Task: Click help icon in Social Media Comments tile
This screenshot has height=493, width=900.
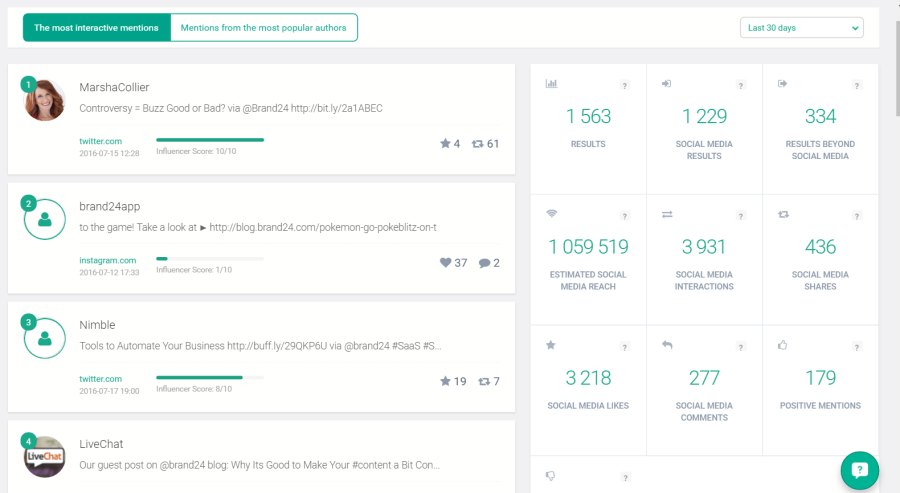Action: (x=740, y=347)
